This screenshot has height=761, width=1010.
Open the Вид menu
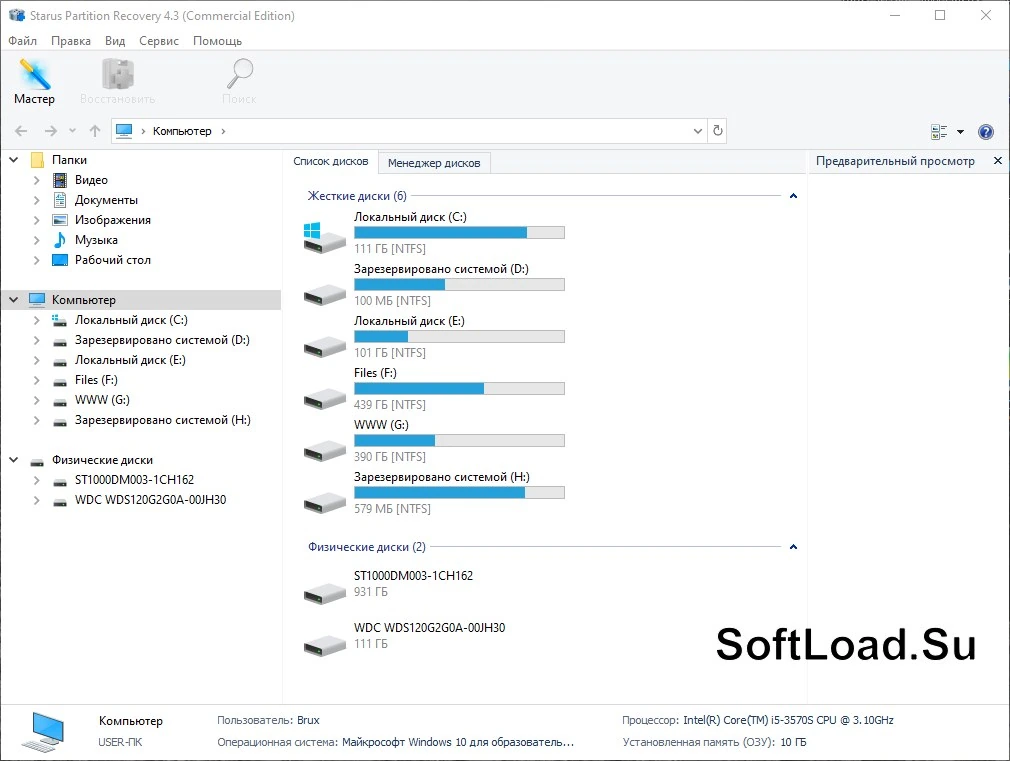tap(115, 41)
